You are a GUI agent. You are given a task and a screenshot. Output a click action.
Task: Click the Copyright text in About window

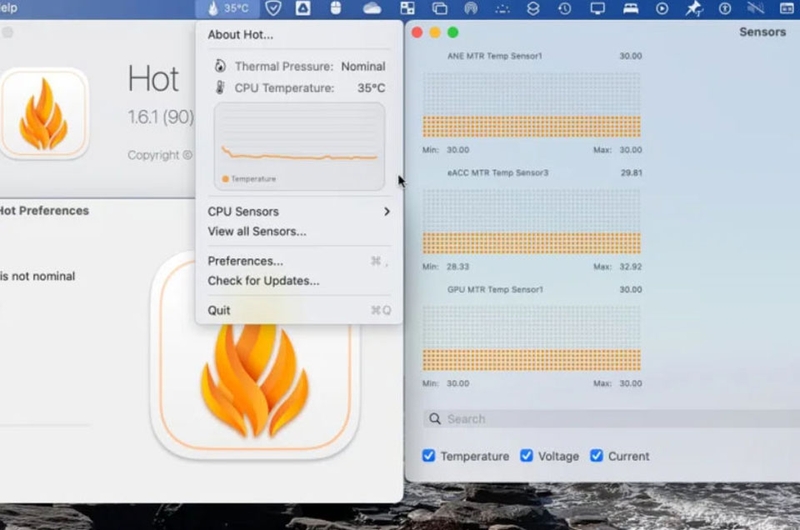tap(160, 155)
